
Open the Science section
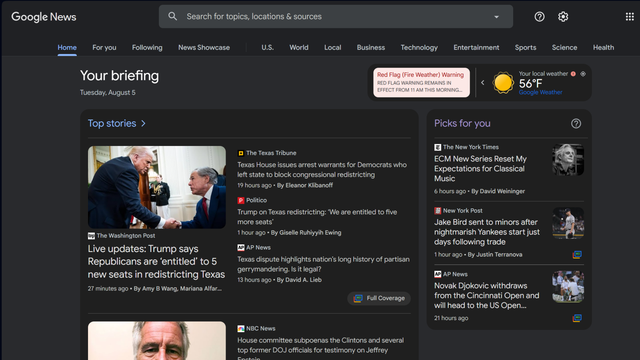coord(564,47)
